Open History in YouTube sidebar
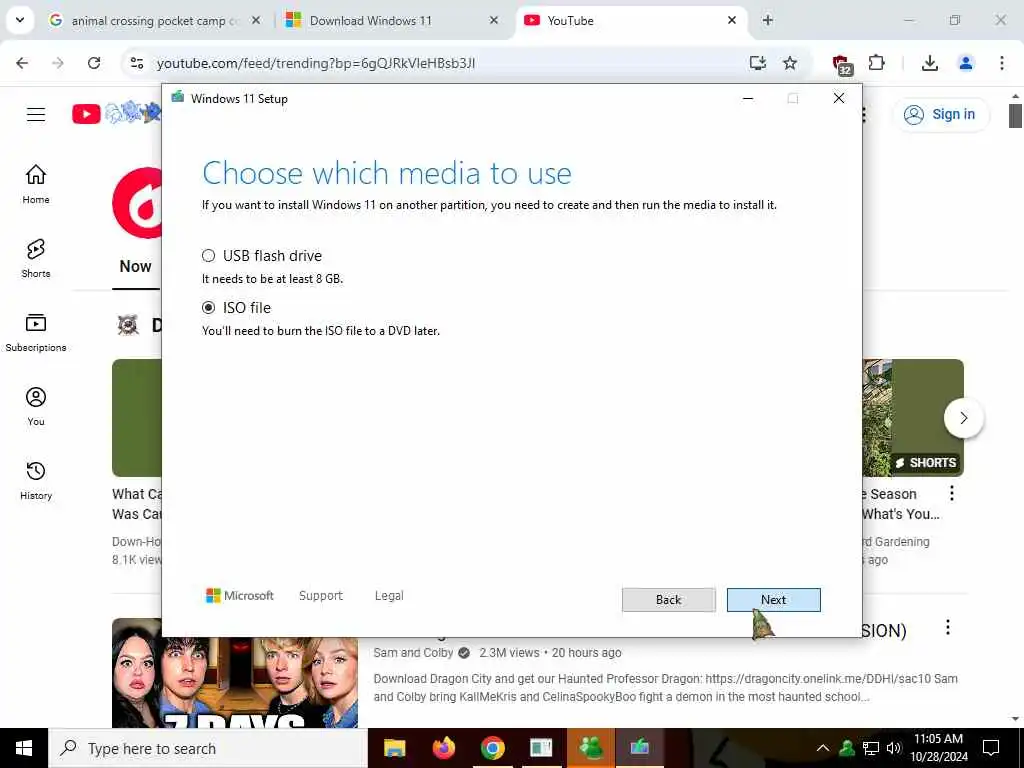 coord(36,480)
